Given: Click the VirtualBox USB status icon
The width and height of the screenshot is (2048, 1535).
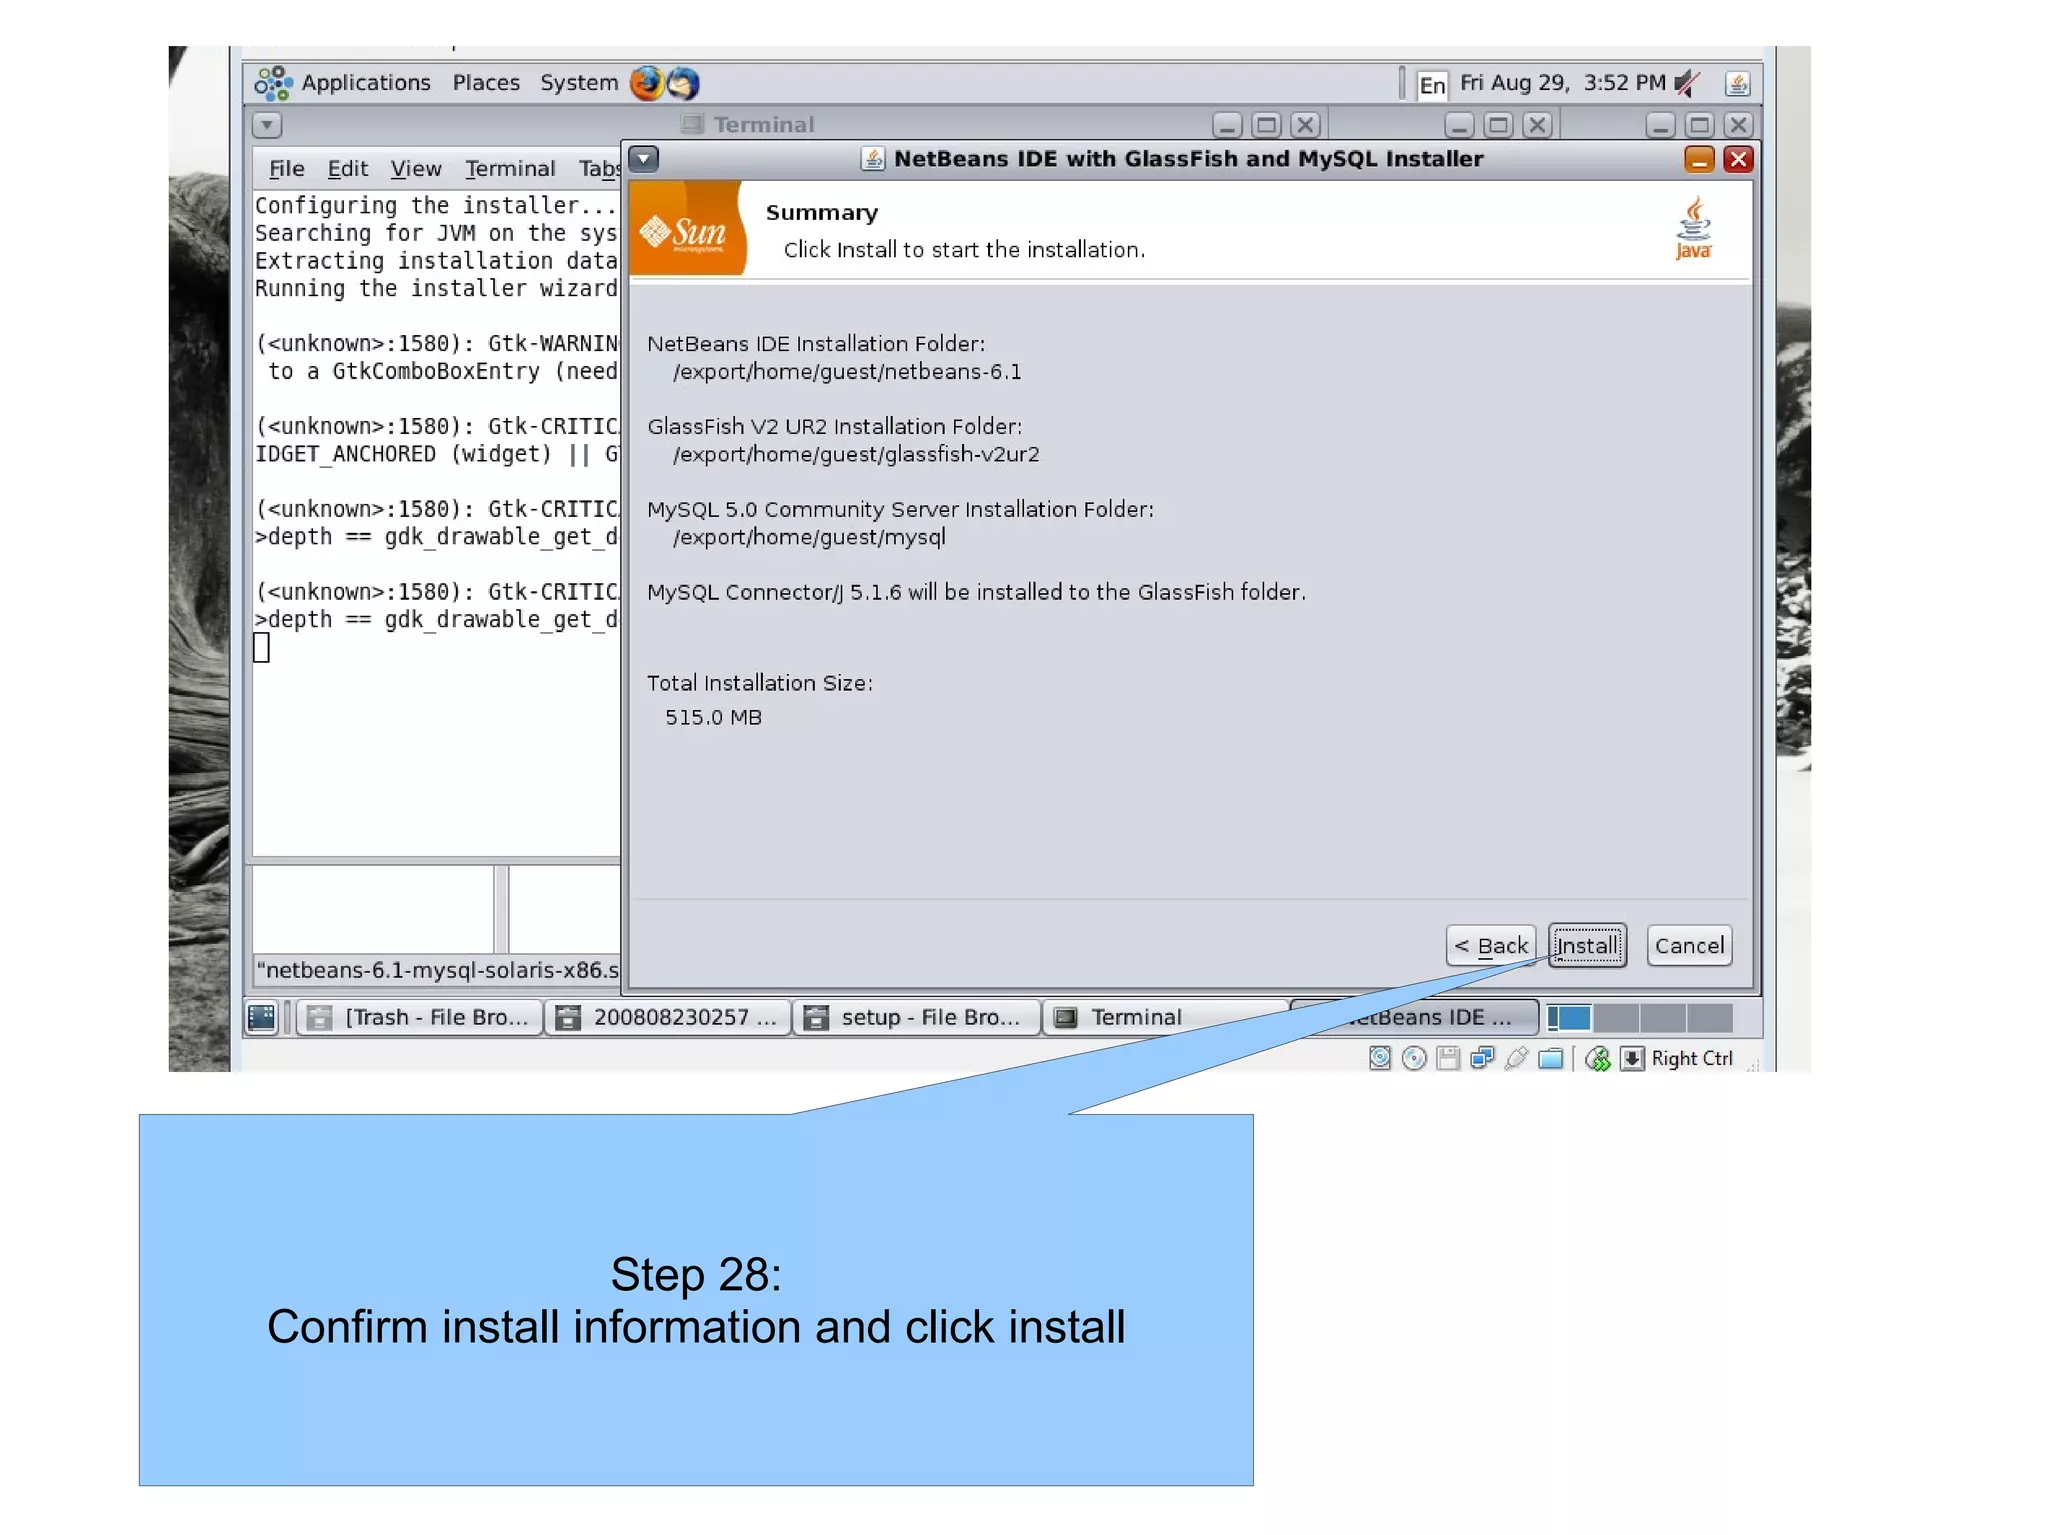Looking at the screenshot, I should [x=1516, y=1058].
